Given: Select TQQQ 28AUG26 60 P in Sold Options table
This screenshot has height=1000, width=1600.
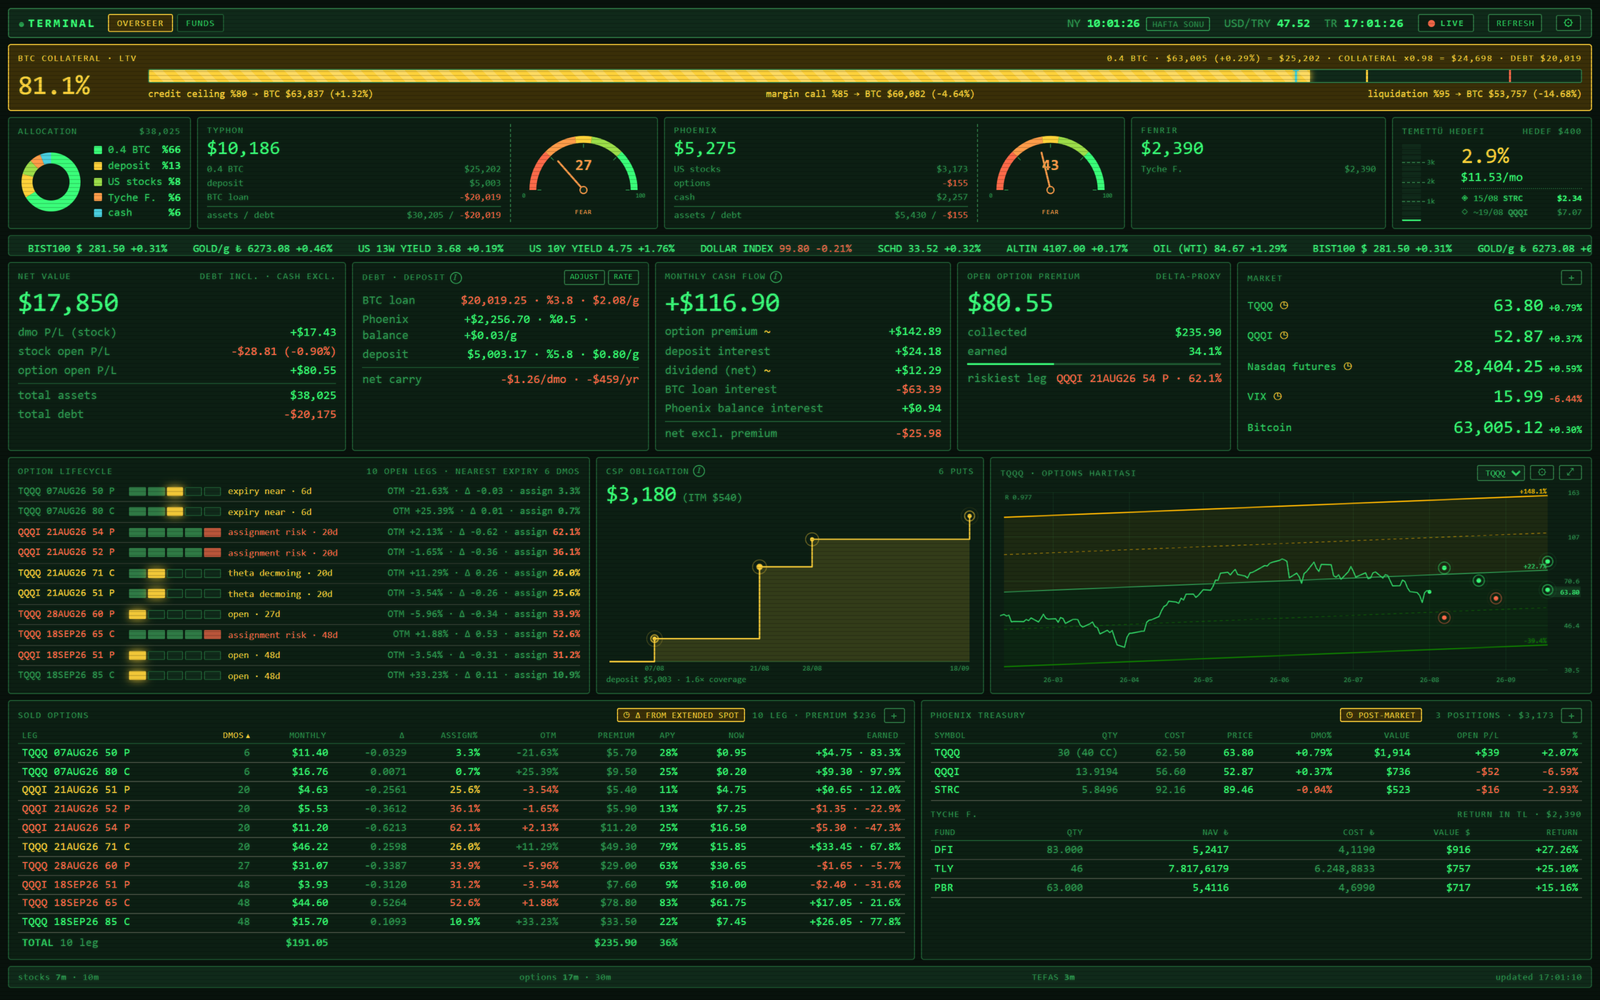Looking at the screenshot, I should point(462,866).
